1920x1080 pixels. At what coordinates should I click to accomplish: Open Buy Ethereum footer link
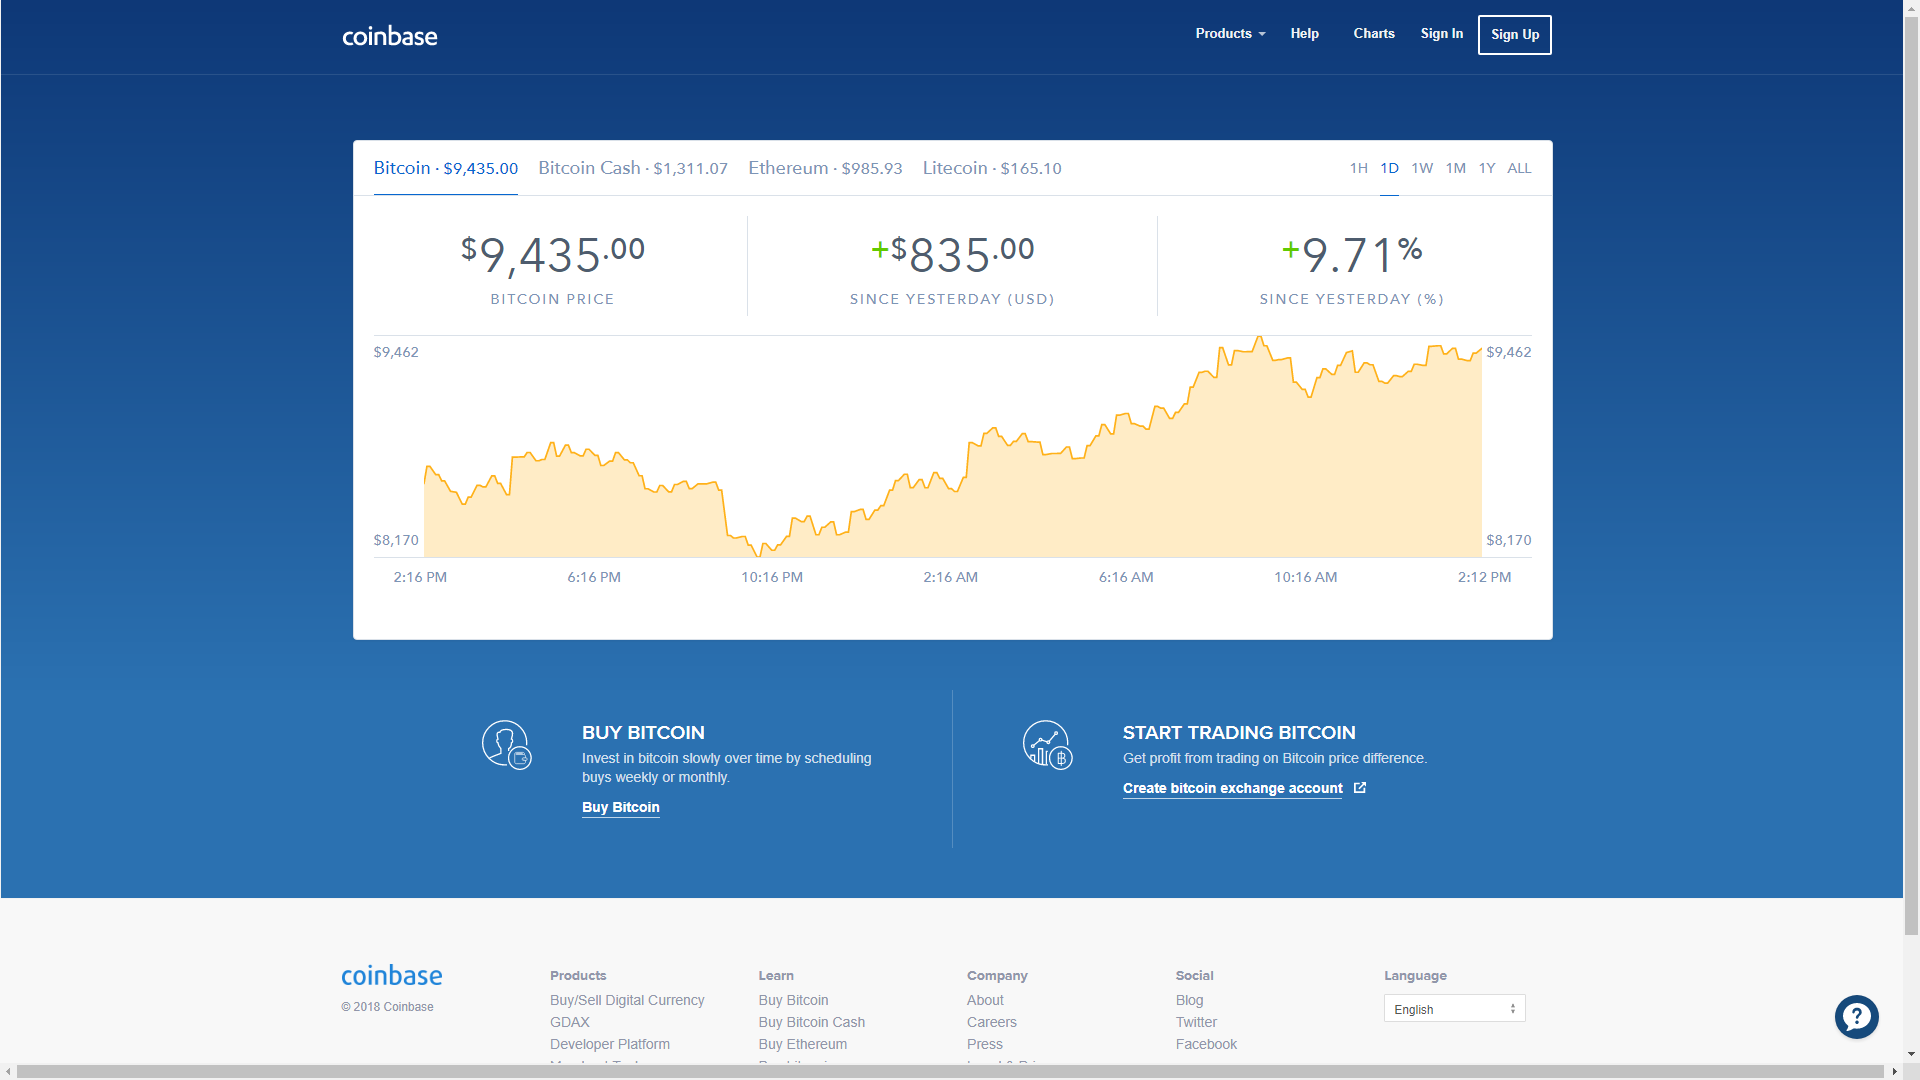pyautogui.click(x=802, y=1044)
